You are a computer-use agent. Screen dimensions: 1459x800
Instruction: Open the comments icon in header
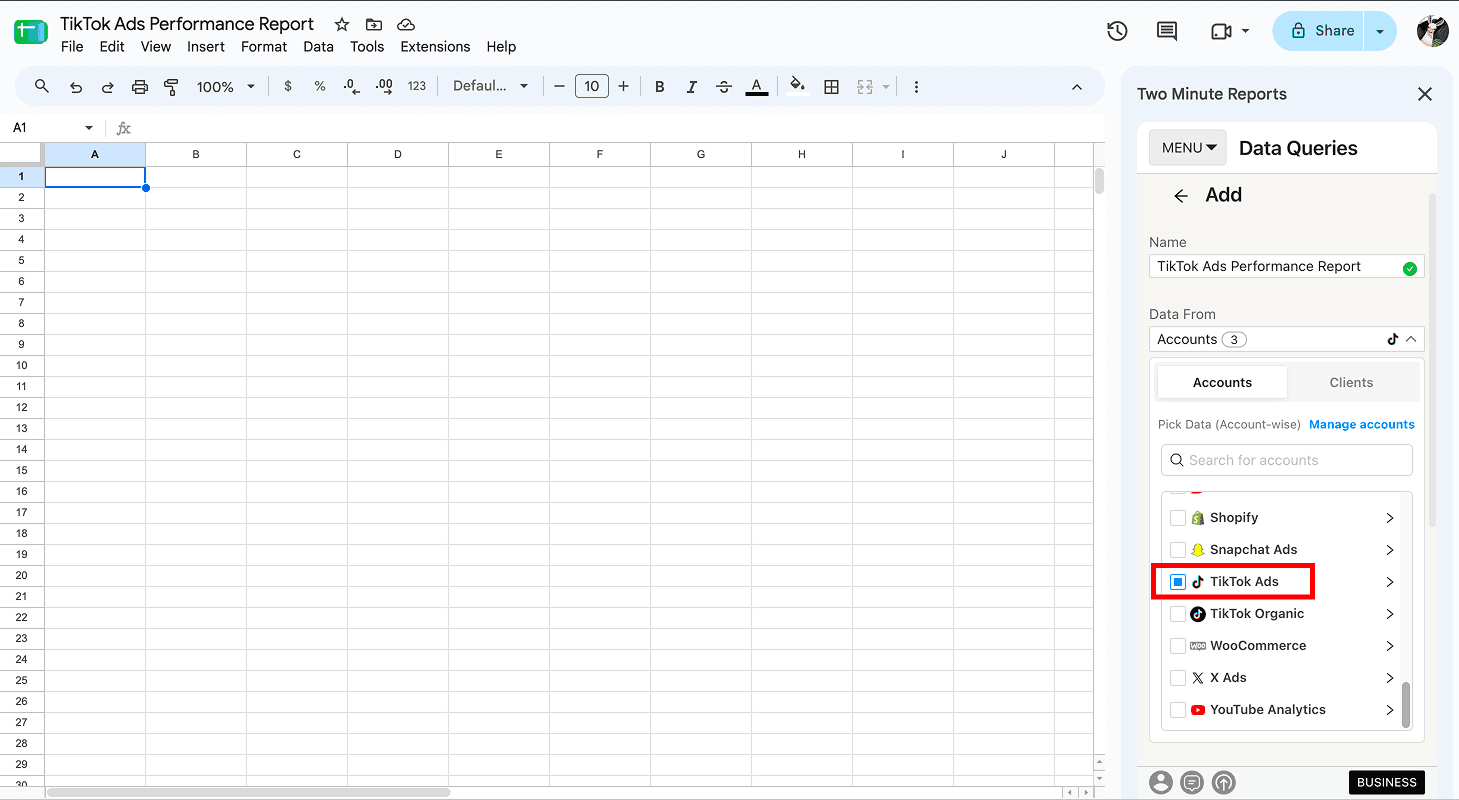tap(1167, 31)
